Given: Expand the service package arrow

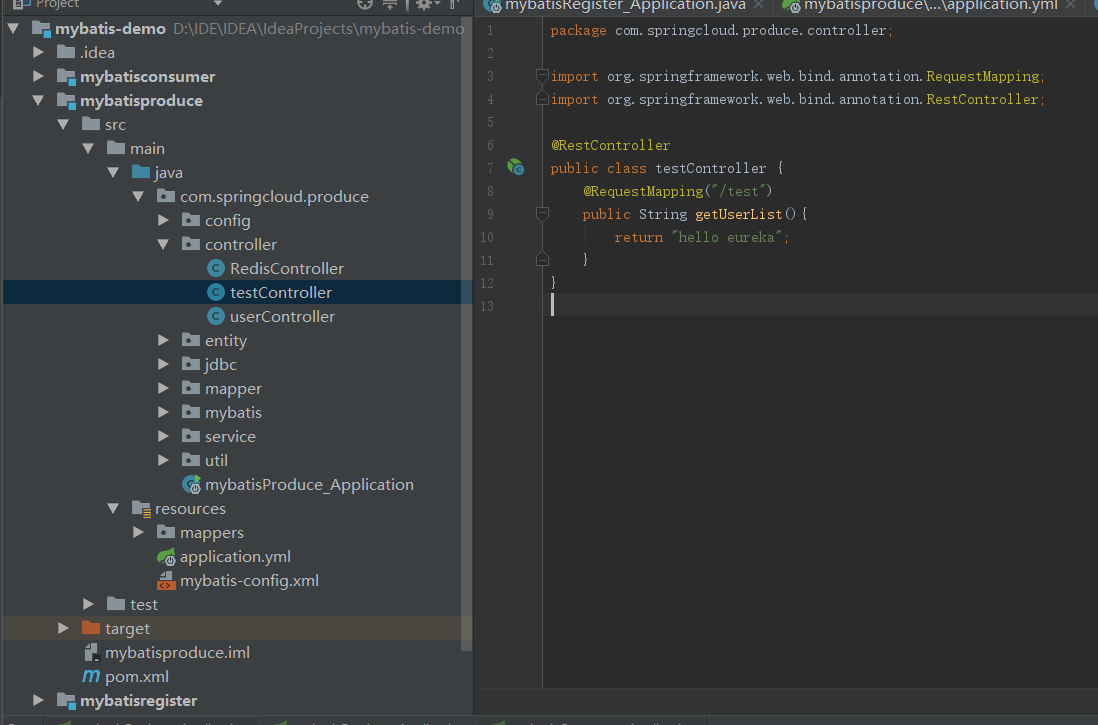Looking at the screenshot, I should (x=163, y=436).
